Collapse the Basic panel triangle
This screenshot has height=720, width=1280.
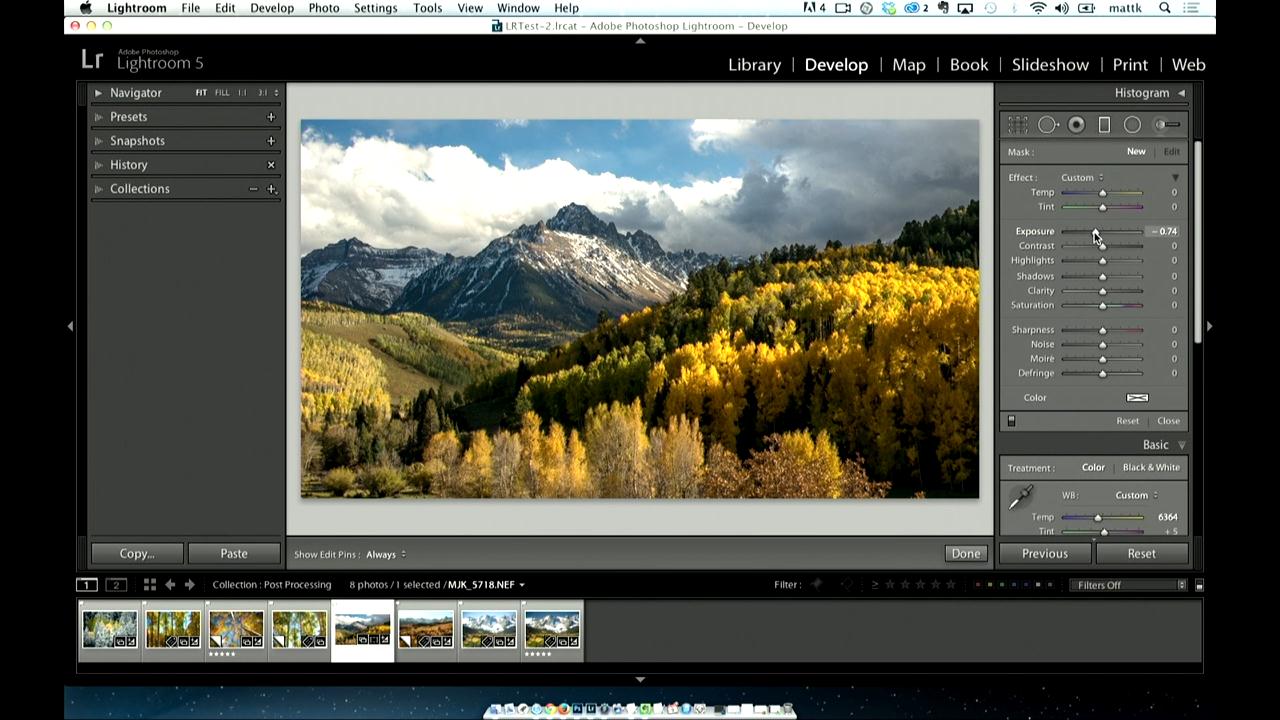(x=1181, y=445)
